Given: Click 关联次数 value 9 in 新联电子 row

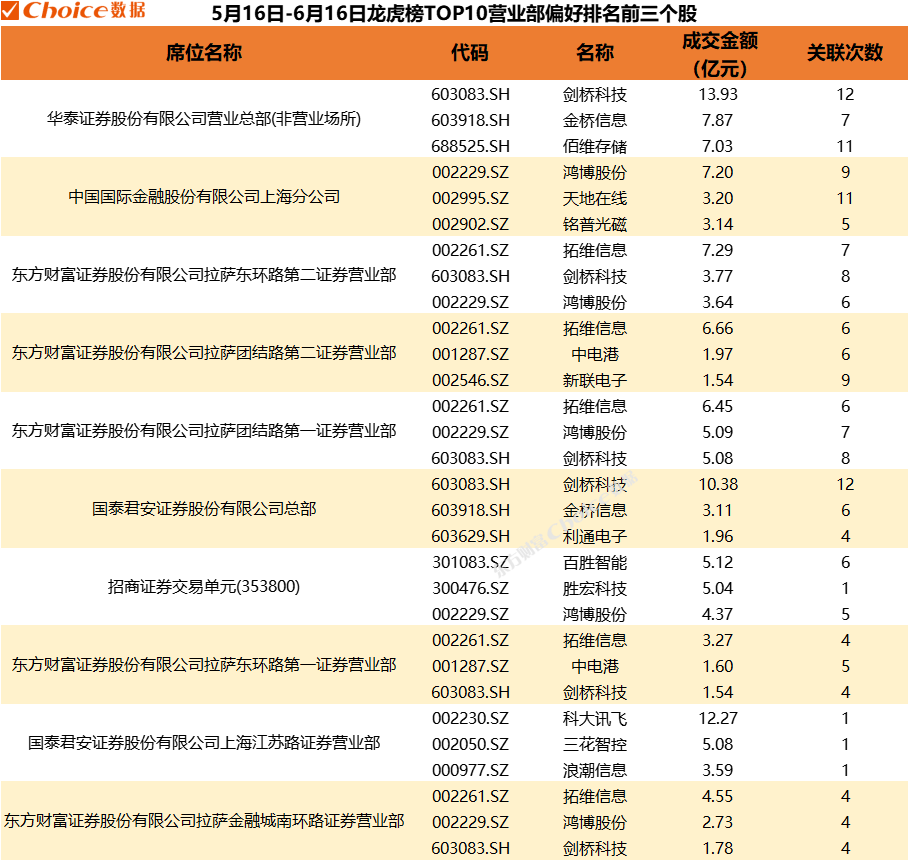Looking at the screenshot, I should 845,380.
